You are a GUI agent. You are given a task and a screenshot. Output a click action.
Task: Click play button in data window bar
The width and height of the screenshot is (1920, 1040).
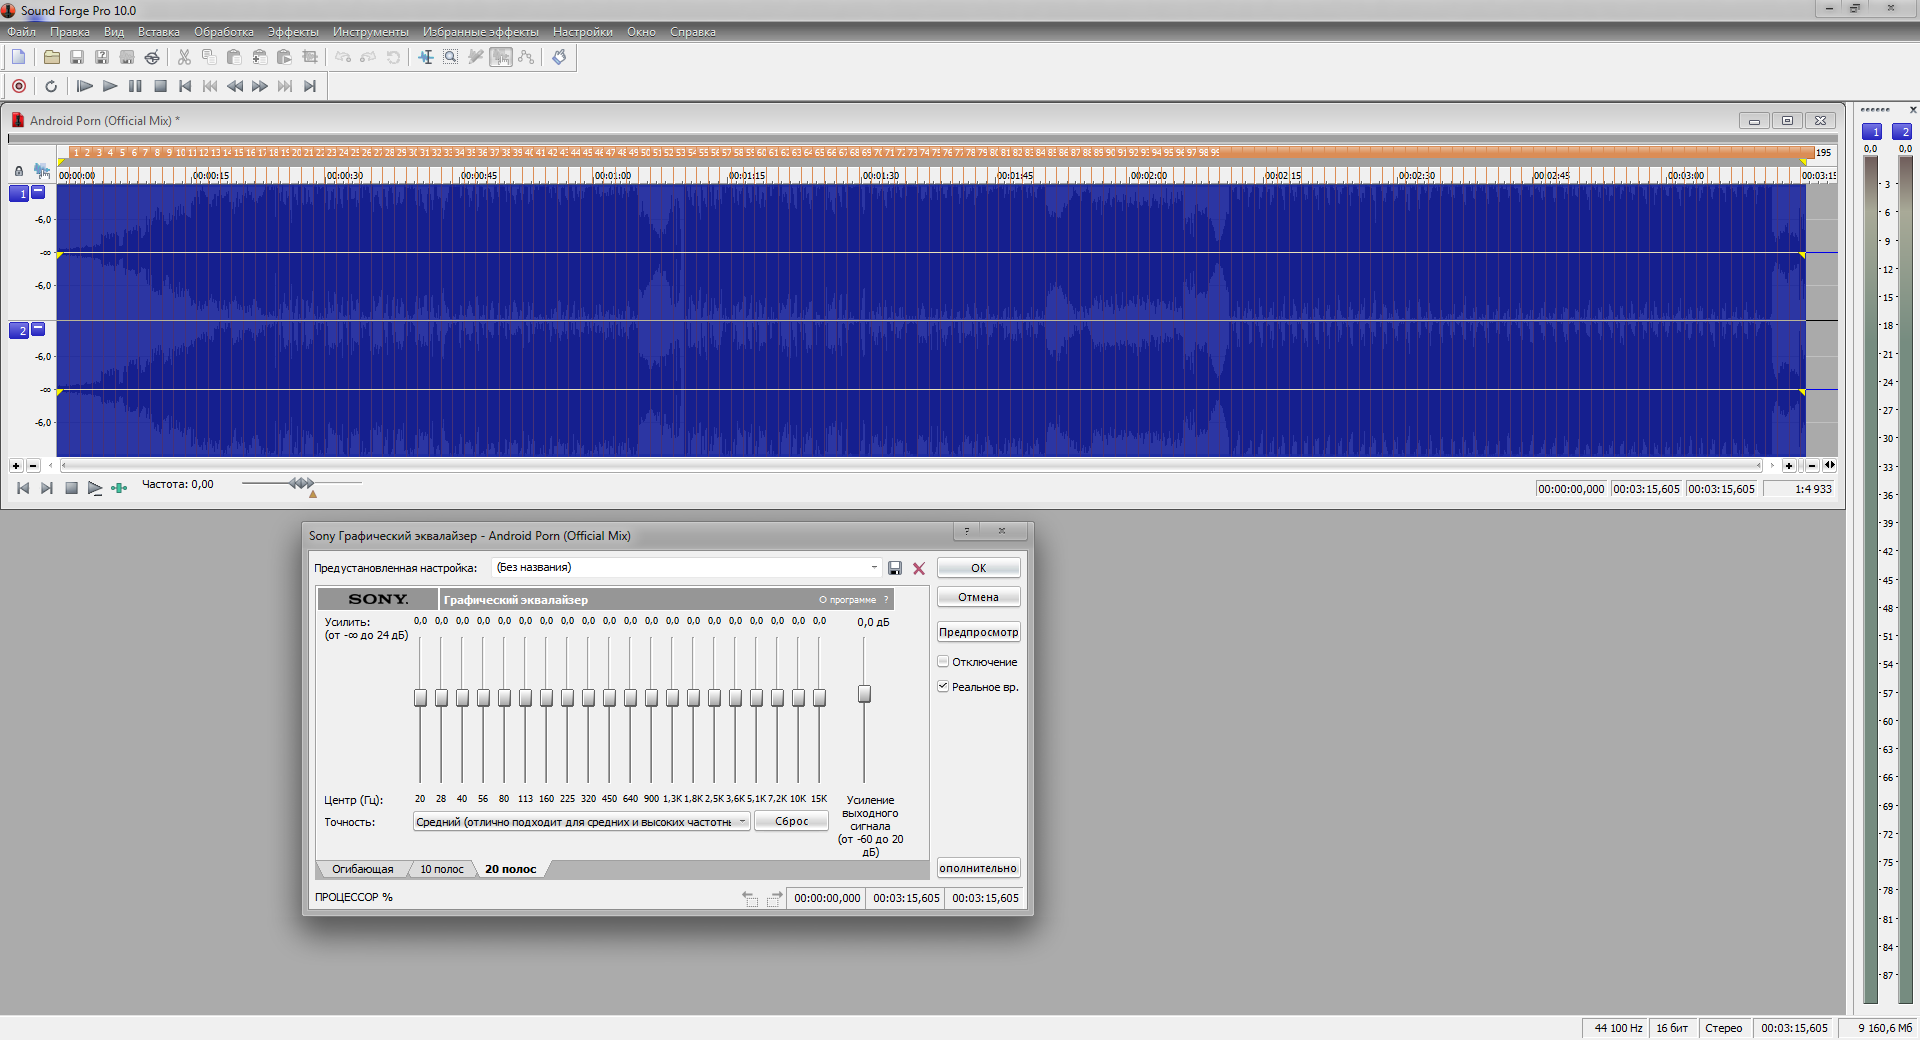point(95,488)
